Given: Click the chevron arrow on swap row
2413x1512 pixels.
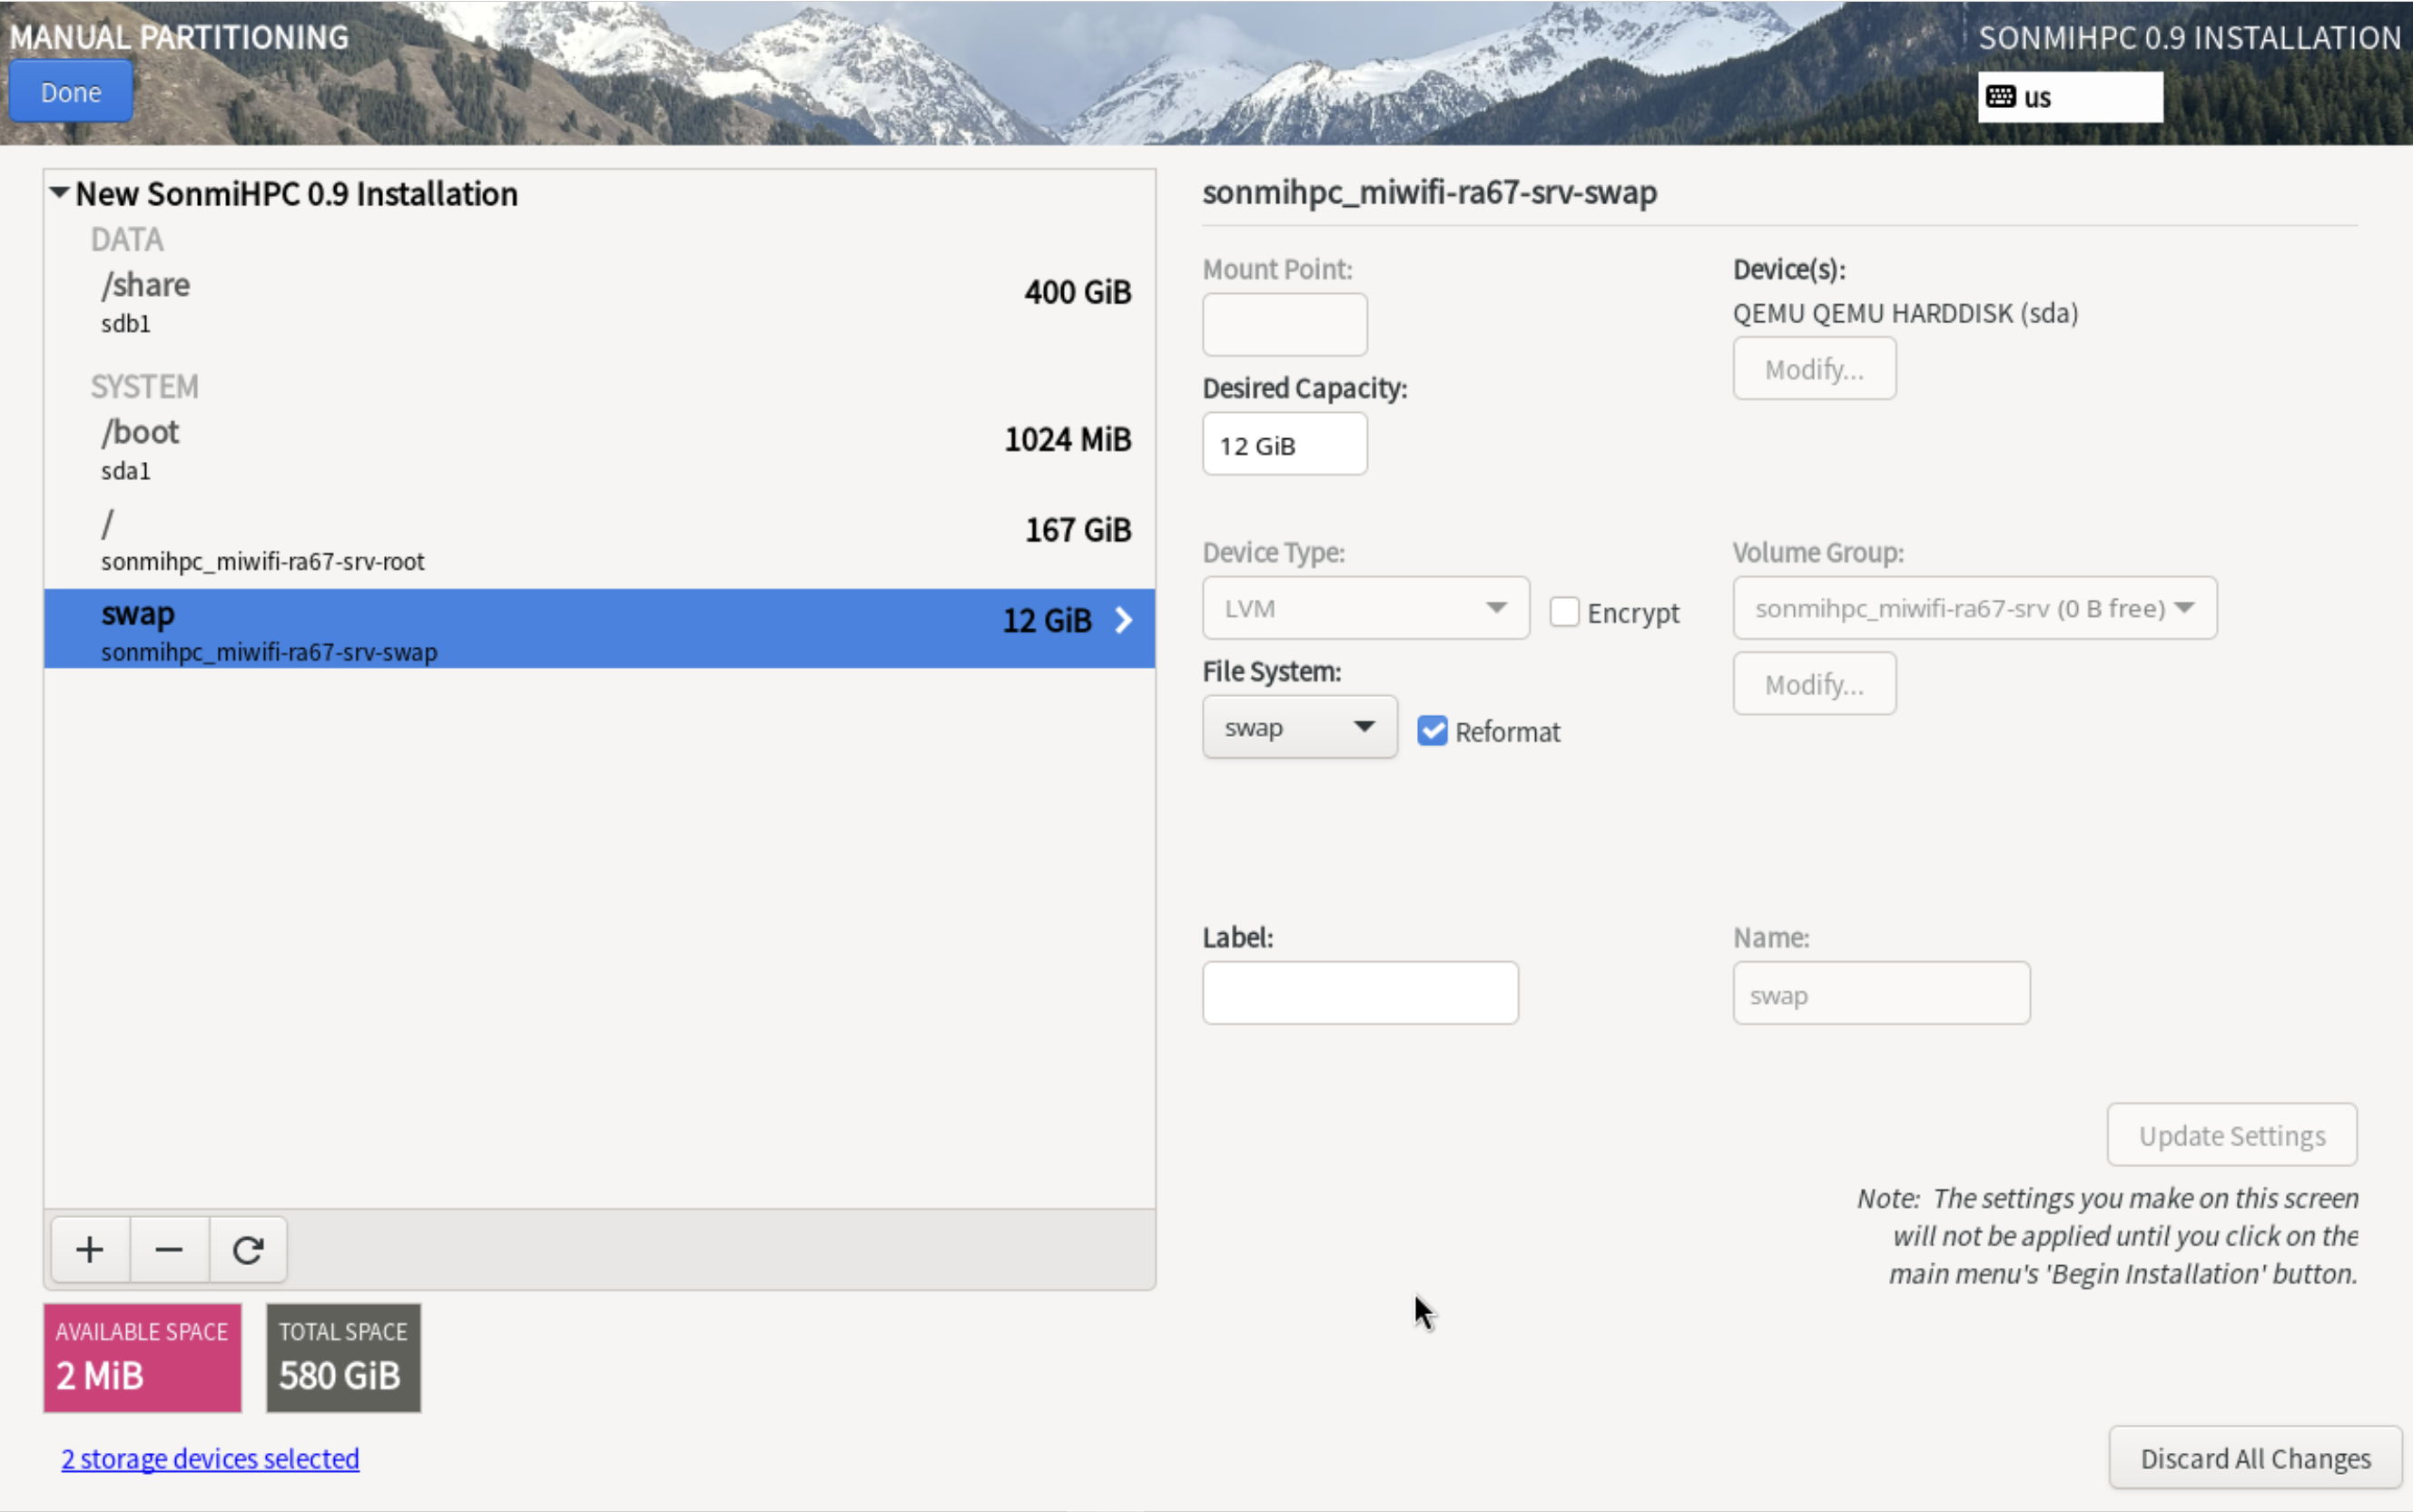Looking at the screenshot, I should (1124, 620).
